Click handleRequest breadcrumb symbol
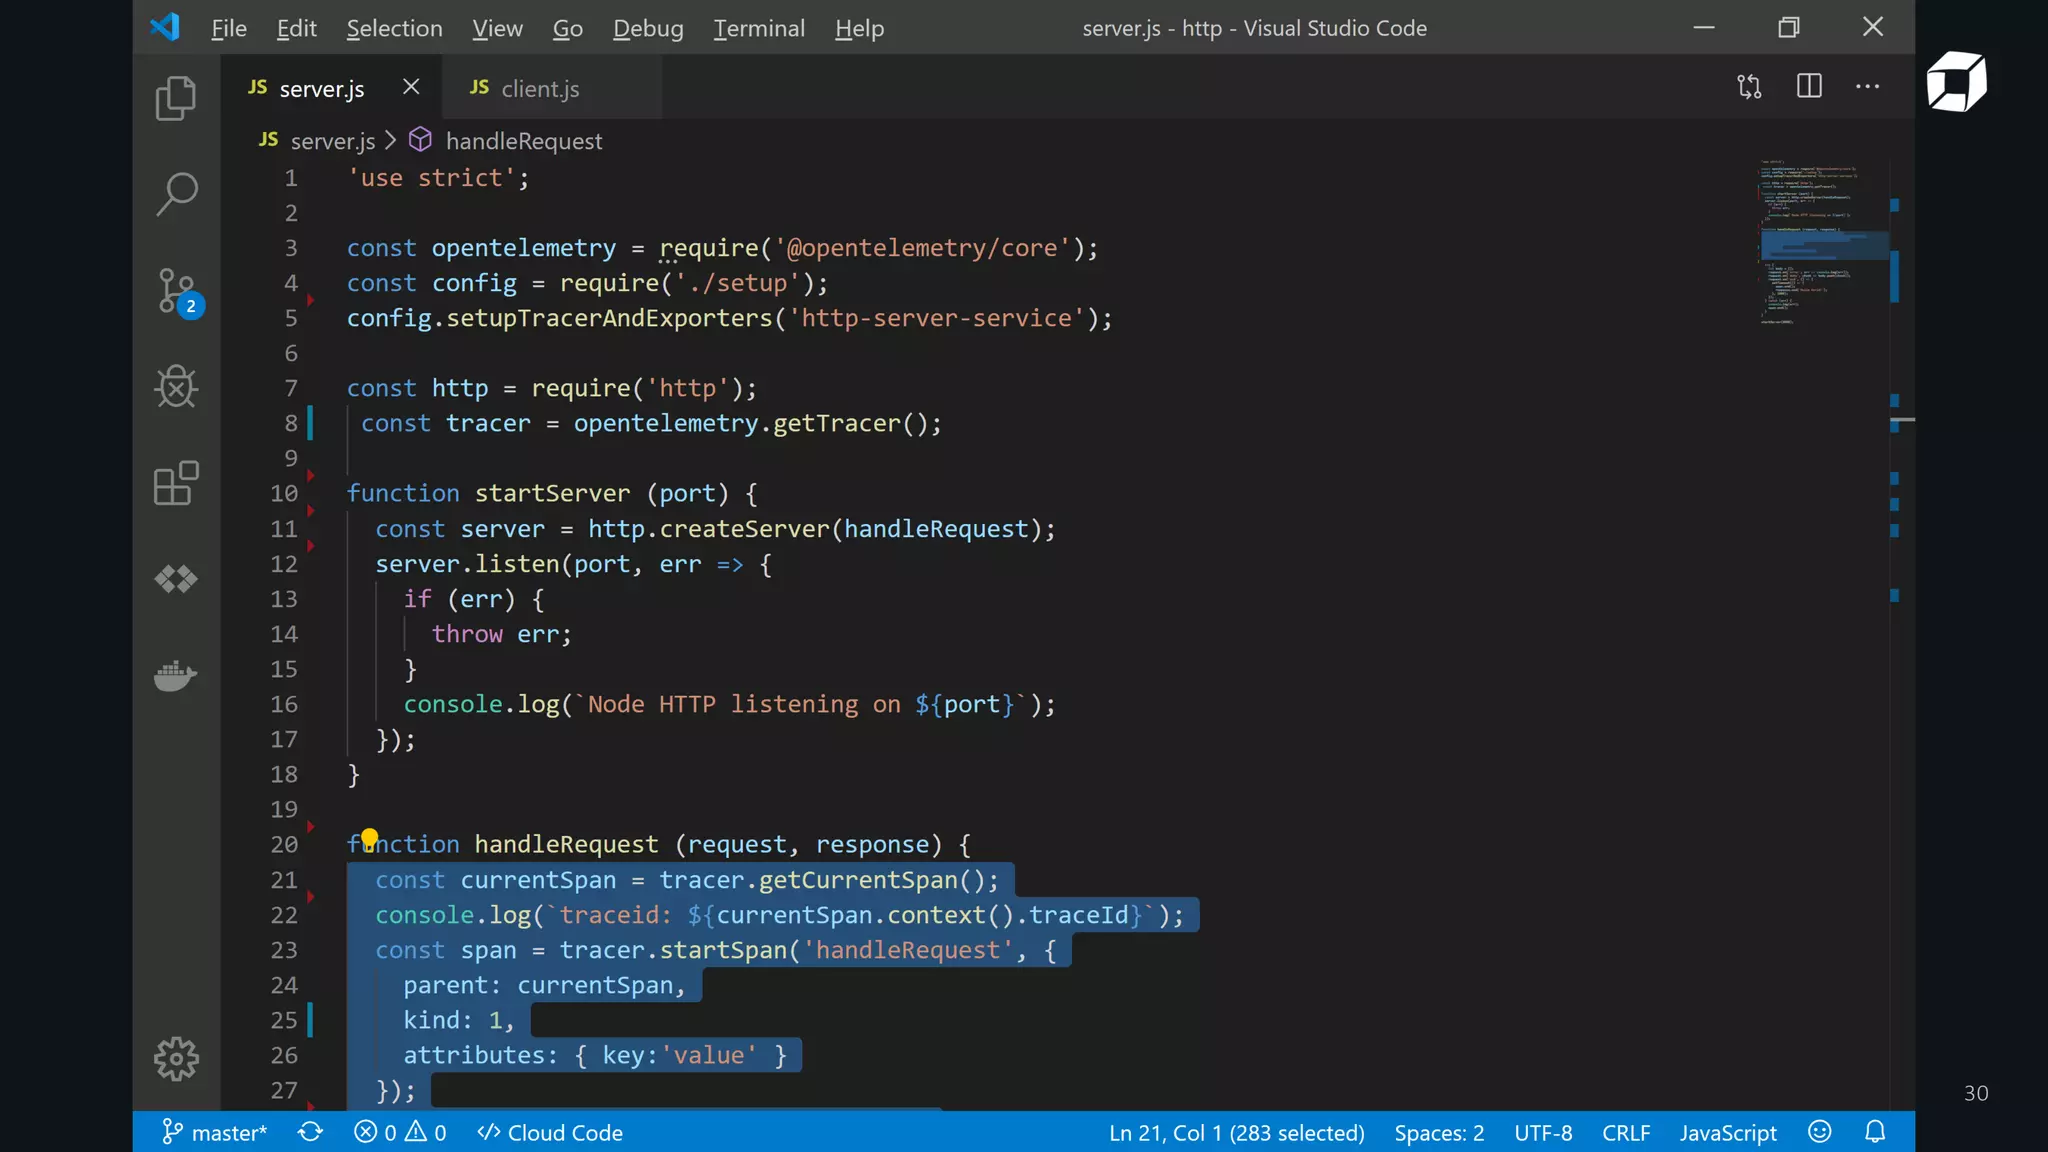The image size is (2048, 1152). [x=524, y=141]
